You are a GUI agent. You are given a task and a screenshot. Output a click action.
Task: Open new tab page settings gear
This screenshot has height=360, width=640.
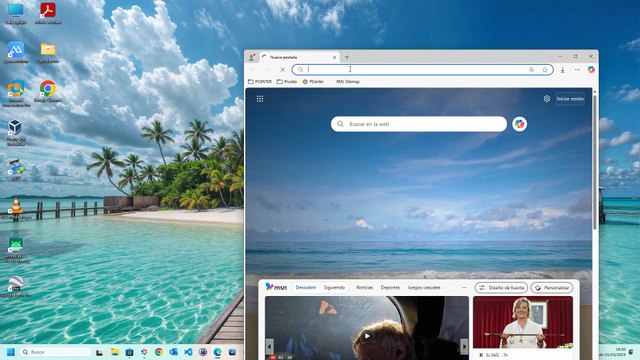click(x=547, y=99)
